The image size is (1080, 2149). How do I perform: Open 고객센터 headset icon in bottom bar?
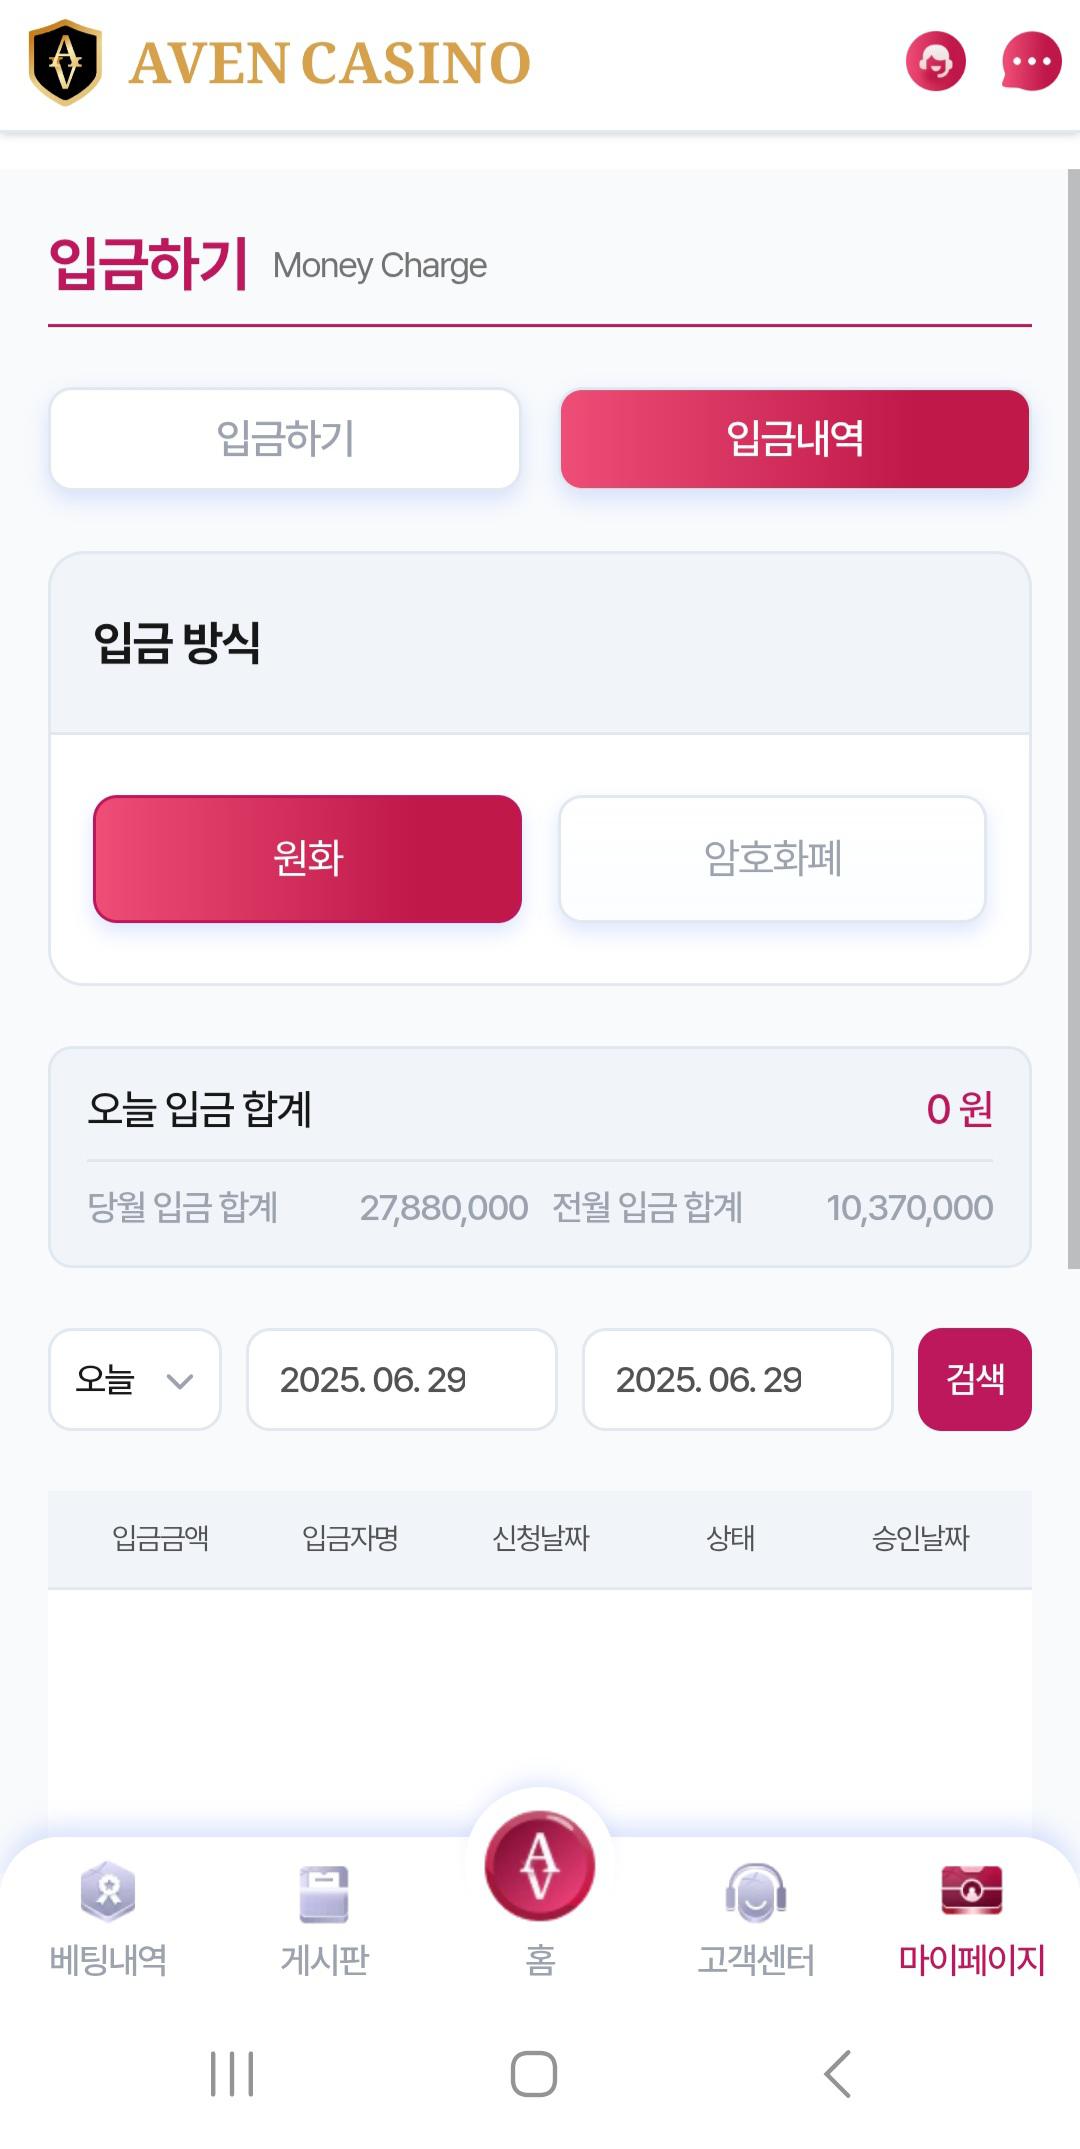click(756, 1892)
